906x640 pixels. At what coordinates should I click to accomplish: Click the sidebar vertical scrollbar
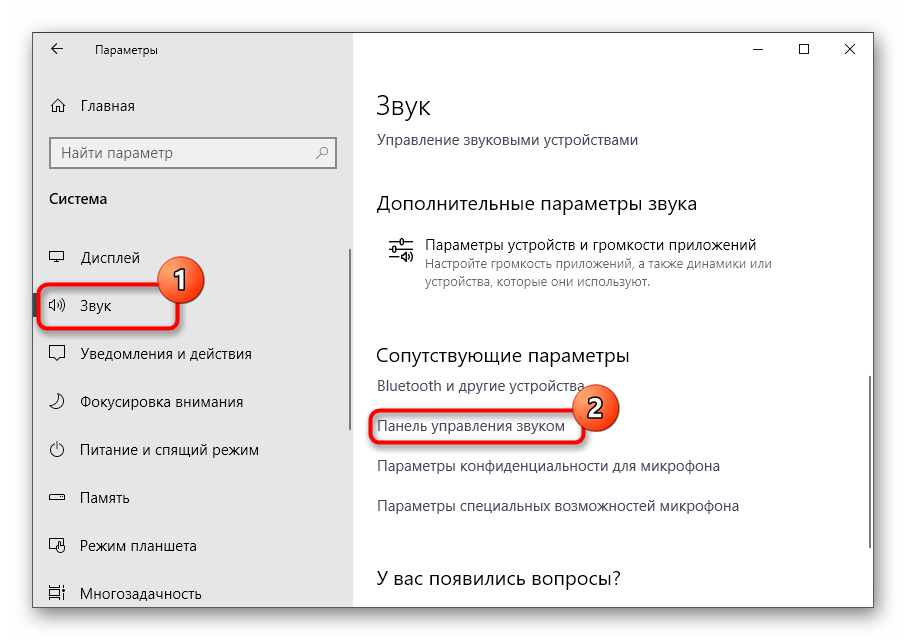[x=350, y=340]
